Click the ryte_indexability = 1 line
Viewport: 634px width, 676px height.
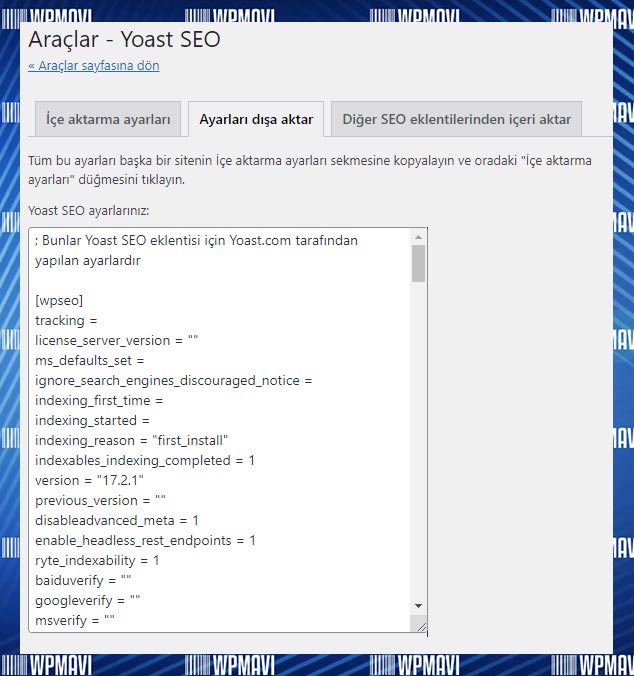coord(97,560)
